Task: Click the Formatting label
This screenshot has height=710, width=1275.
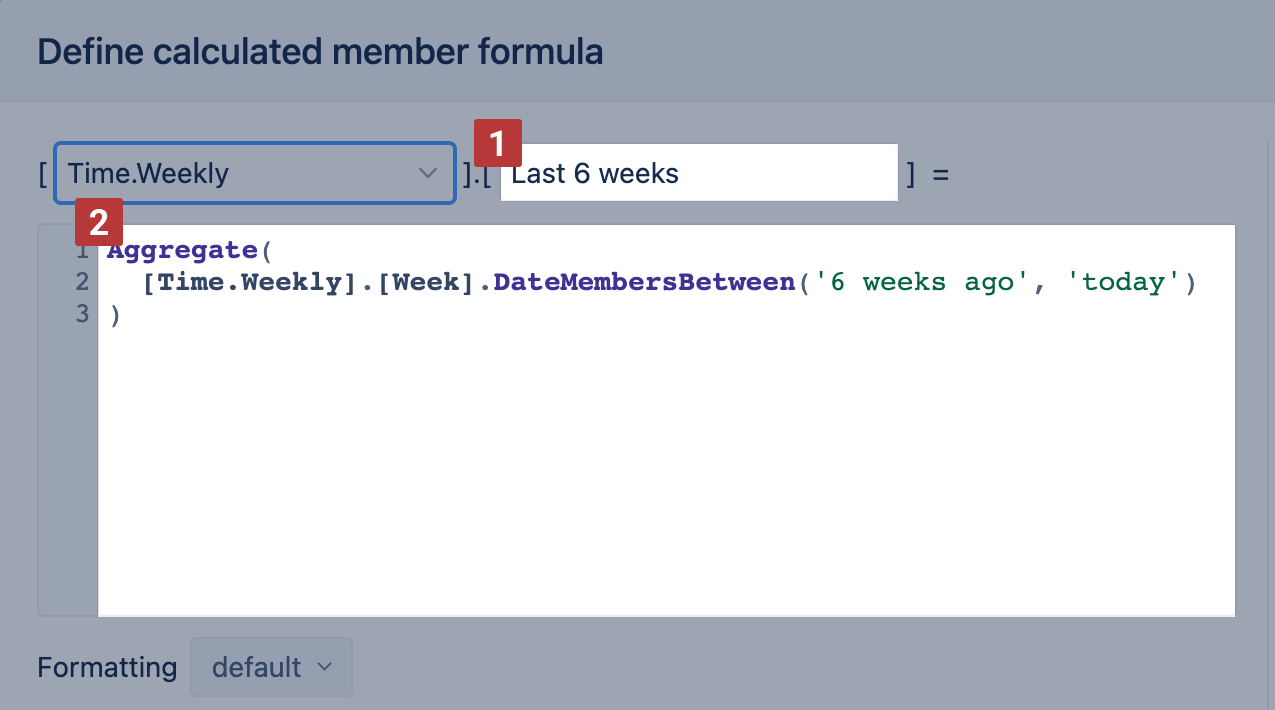Action: (x=107, y=667)
